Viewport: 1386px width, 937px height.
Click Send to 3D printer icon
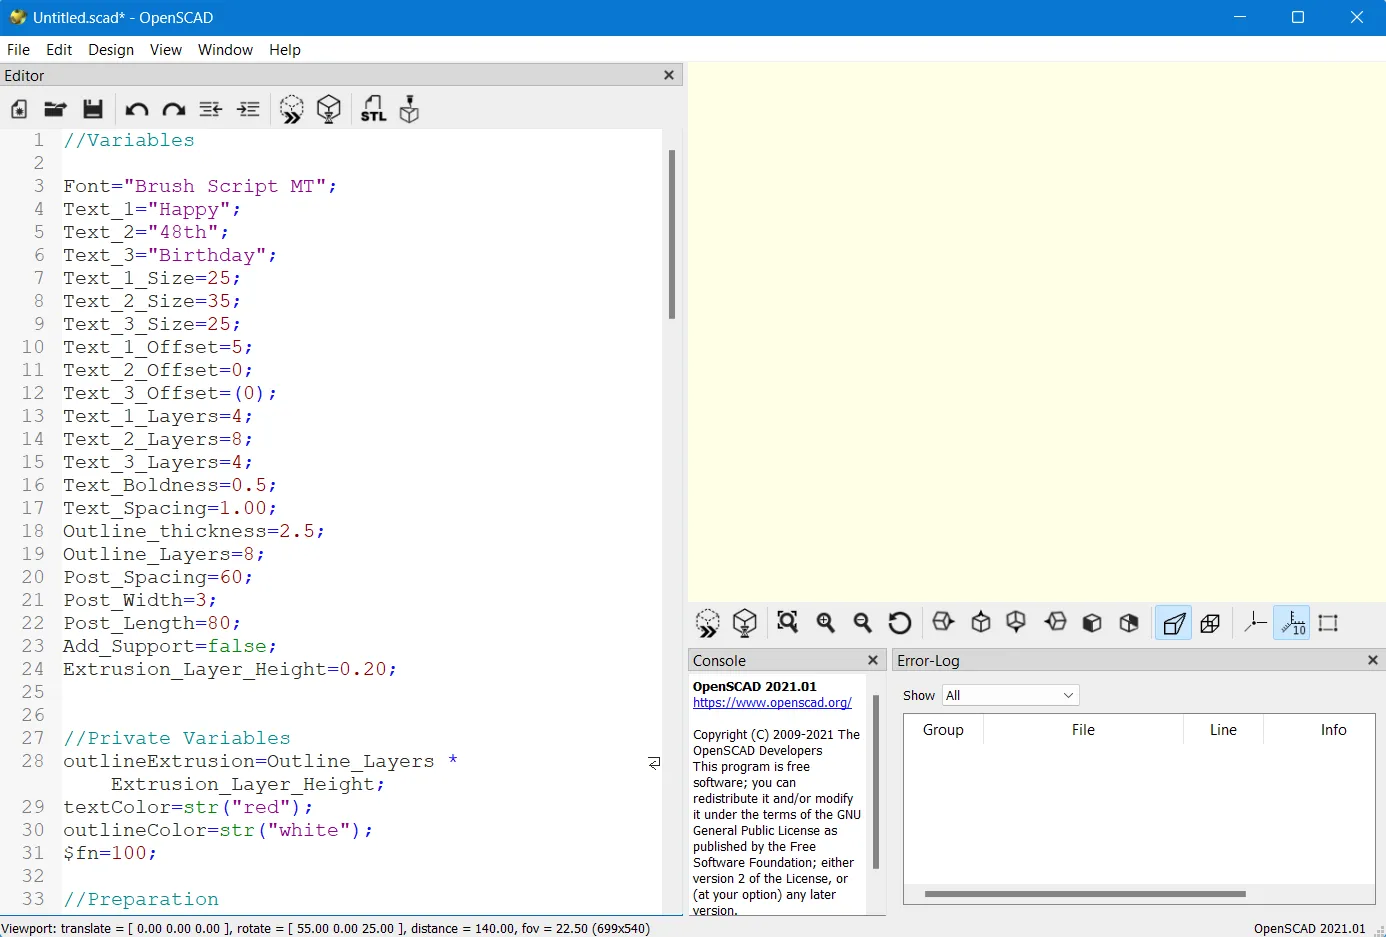pos(409,109)
